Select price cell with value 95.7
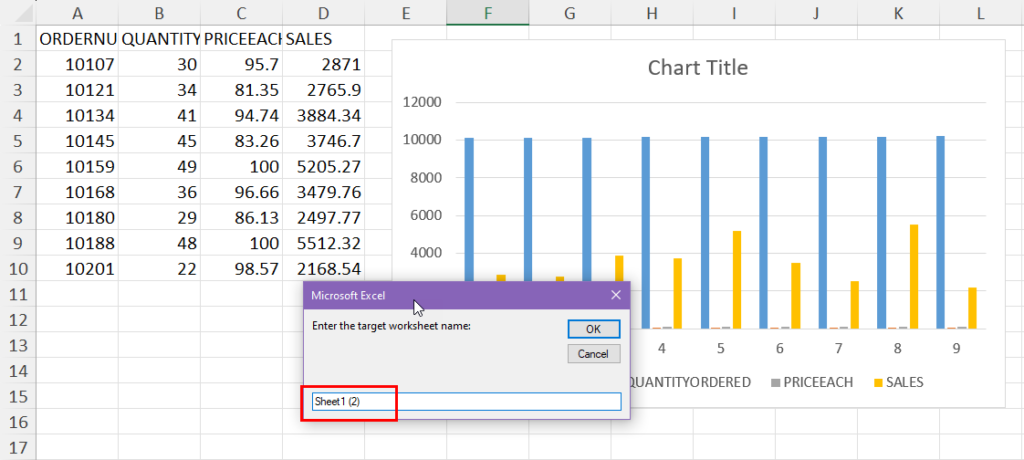This screenshot has height=460, width=1024. pyautogui.click(x=242, y=65)
